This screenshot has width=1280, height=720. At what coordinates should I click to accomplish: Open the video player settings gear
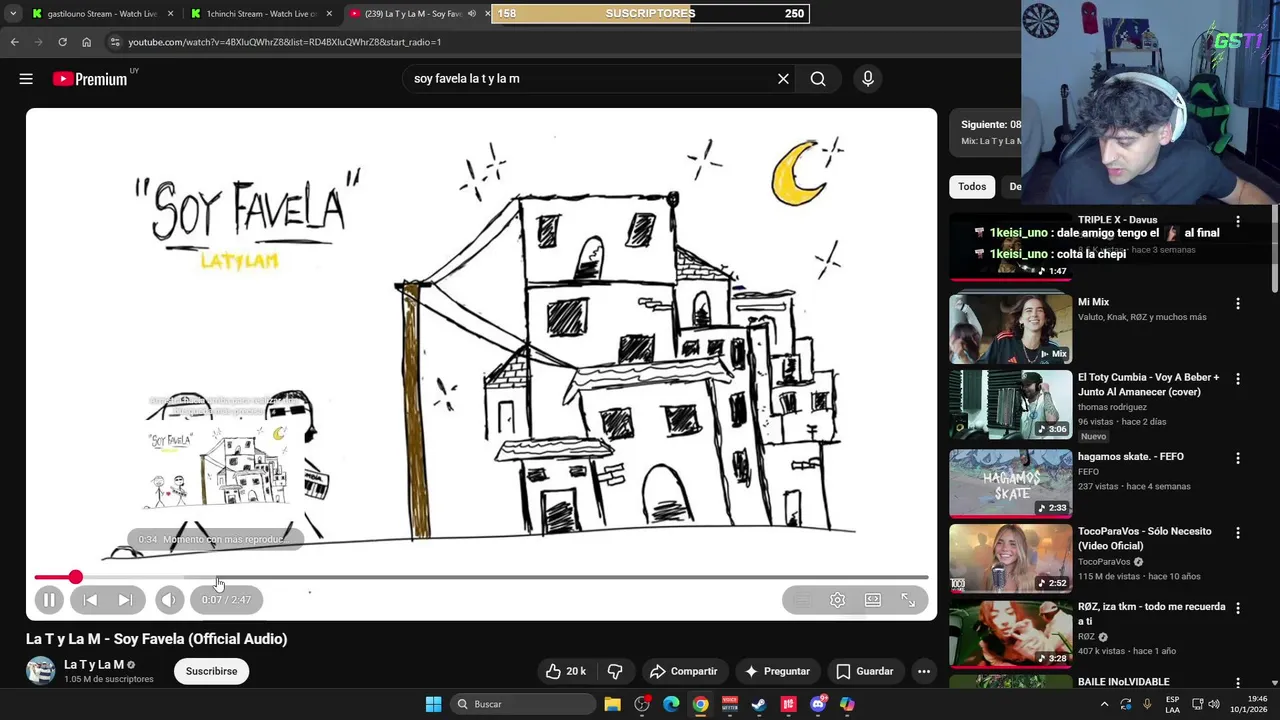(837, 600)
